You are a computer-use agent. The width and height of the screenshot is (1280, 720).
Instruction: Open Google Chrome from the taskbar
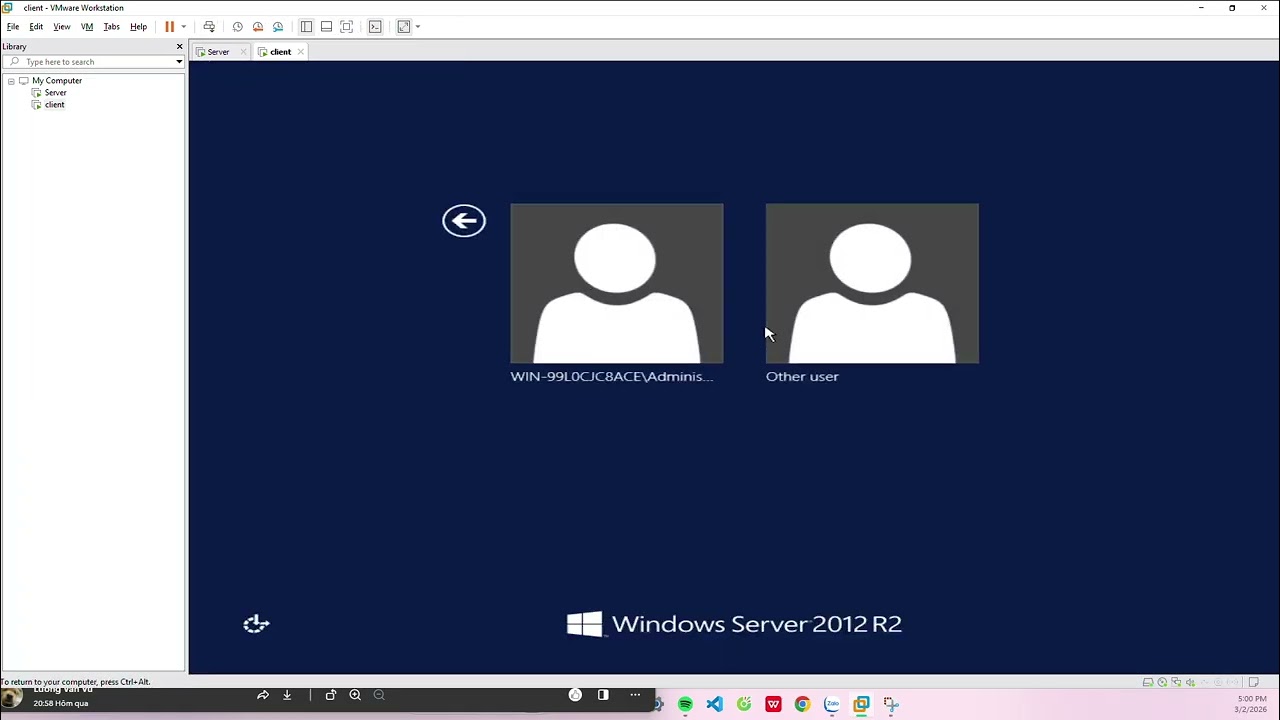click(802, 705)
